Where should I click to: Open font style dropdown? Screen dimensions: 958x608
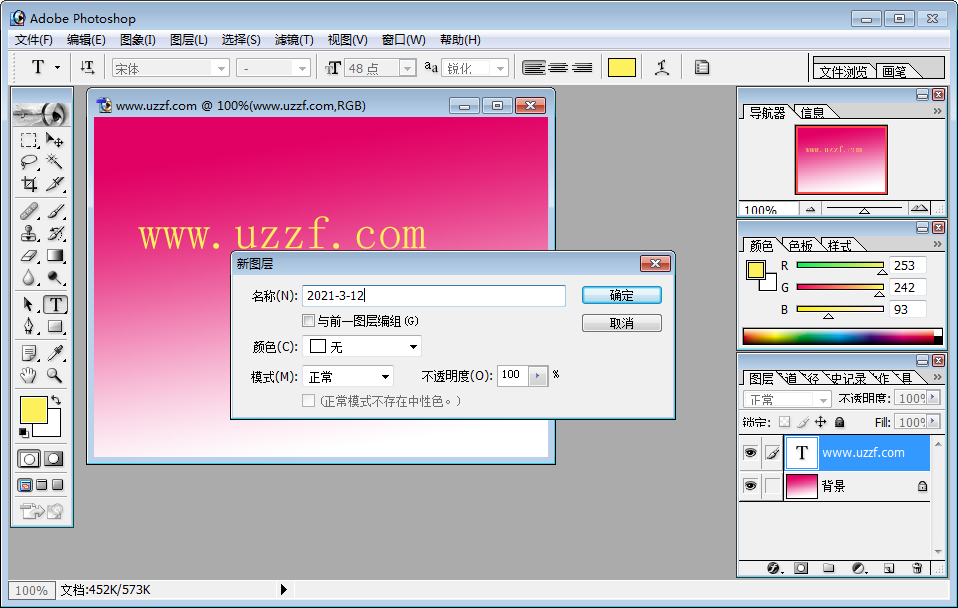(302, 68)
